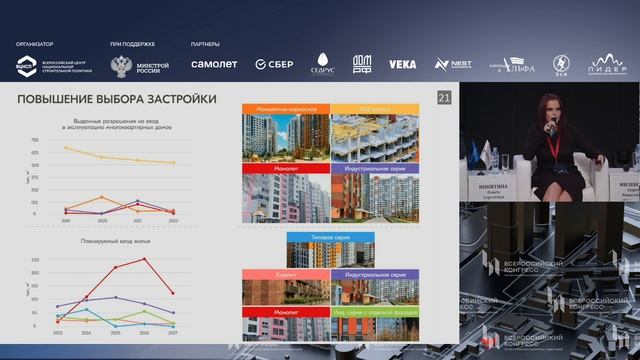Click the 750 axis label in upper chart
This screenshot has height=360, width=640.
35,140
